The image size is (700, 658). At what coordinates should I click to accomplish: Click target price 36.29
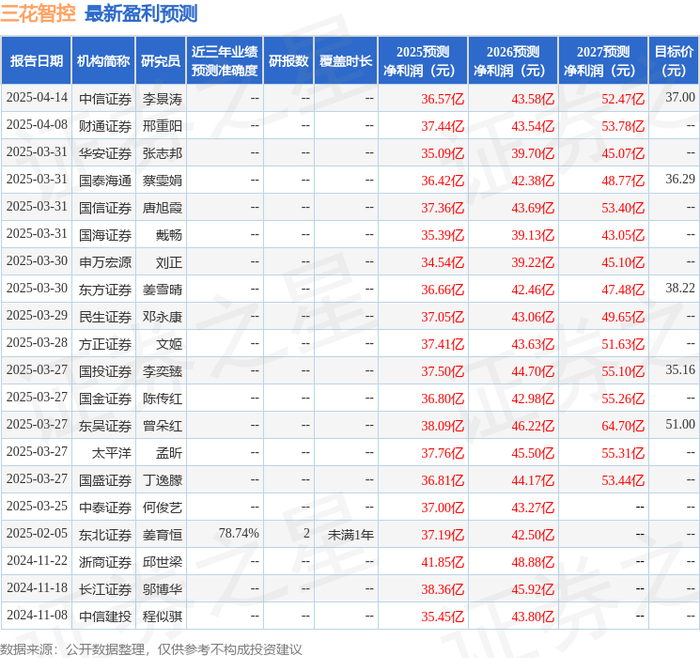coord(680,179)
